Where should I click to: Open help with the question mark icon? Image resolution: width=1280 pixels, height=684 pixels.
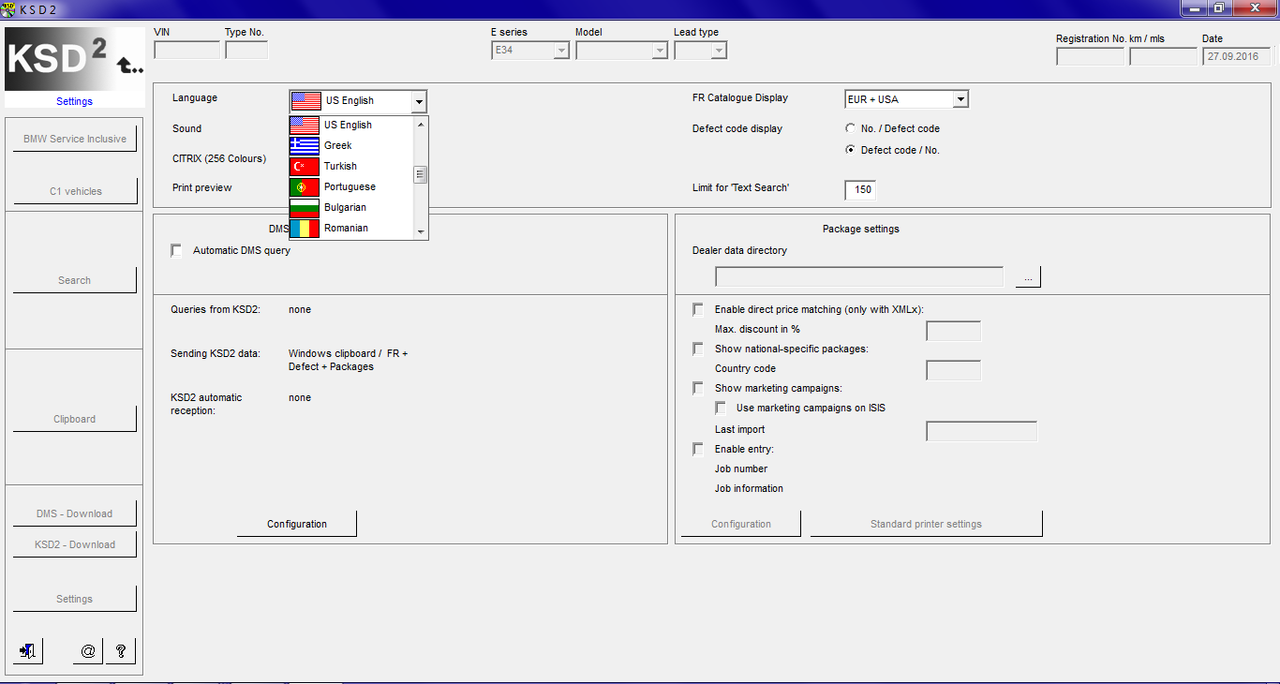(120, 651)
